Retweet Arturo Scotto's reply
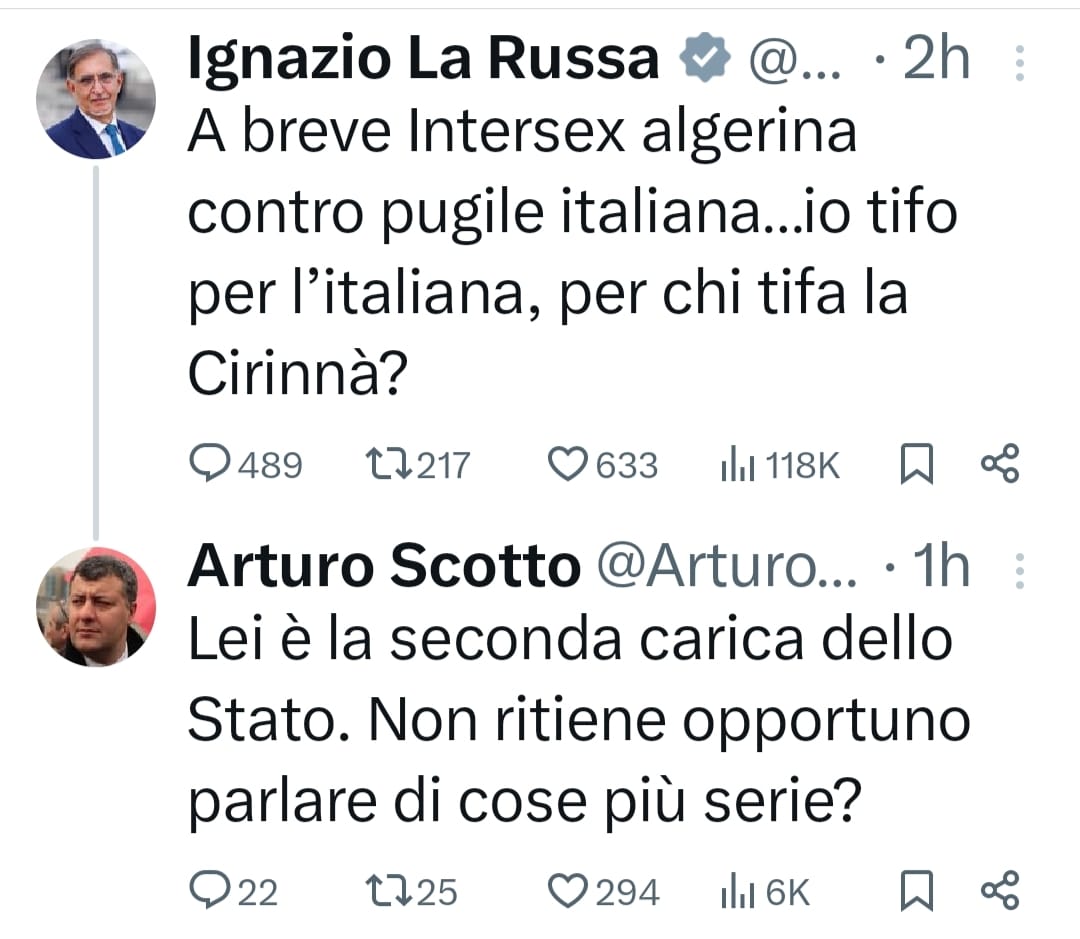 tap(383, 890)
